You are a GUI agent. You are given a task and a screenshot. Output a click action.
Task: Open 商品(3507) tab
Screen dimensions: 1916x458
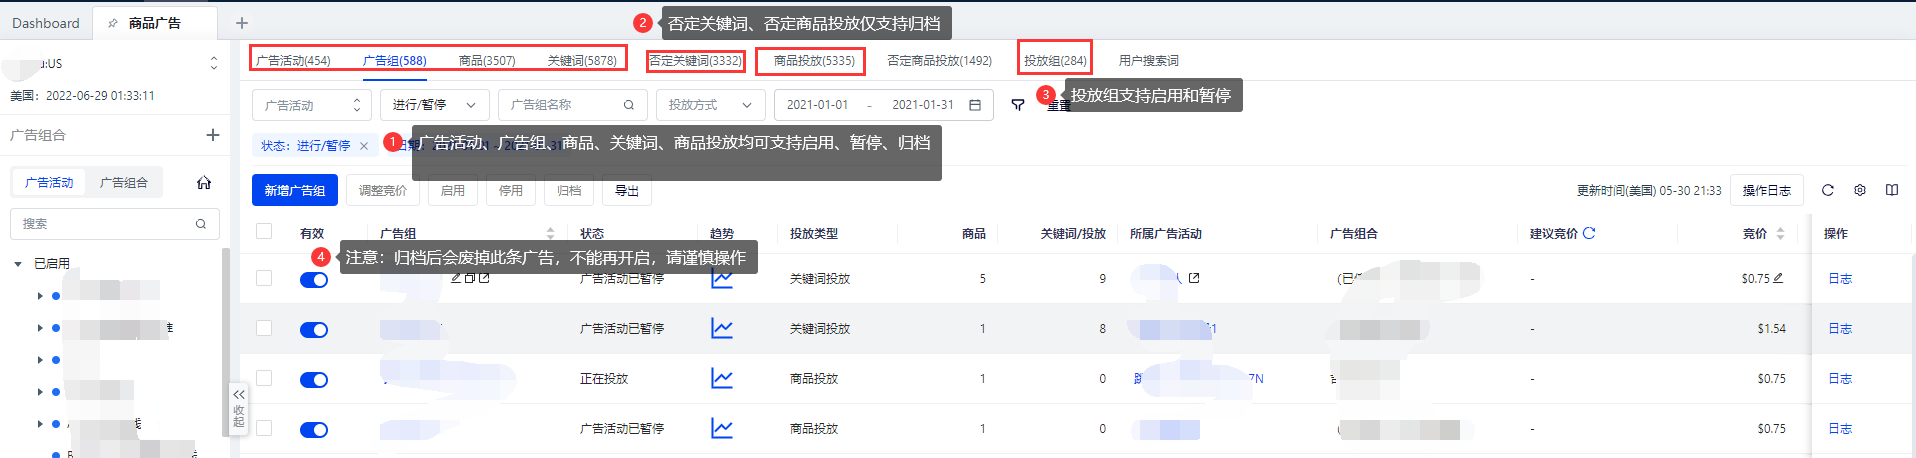point(487,61)
